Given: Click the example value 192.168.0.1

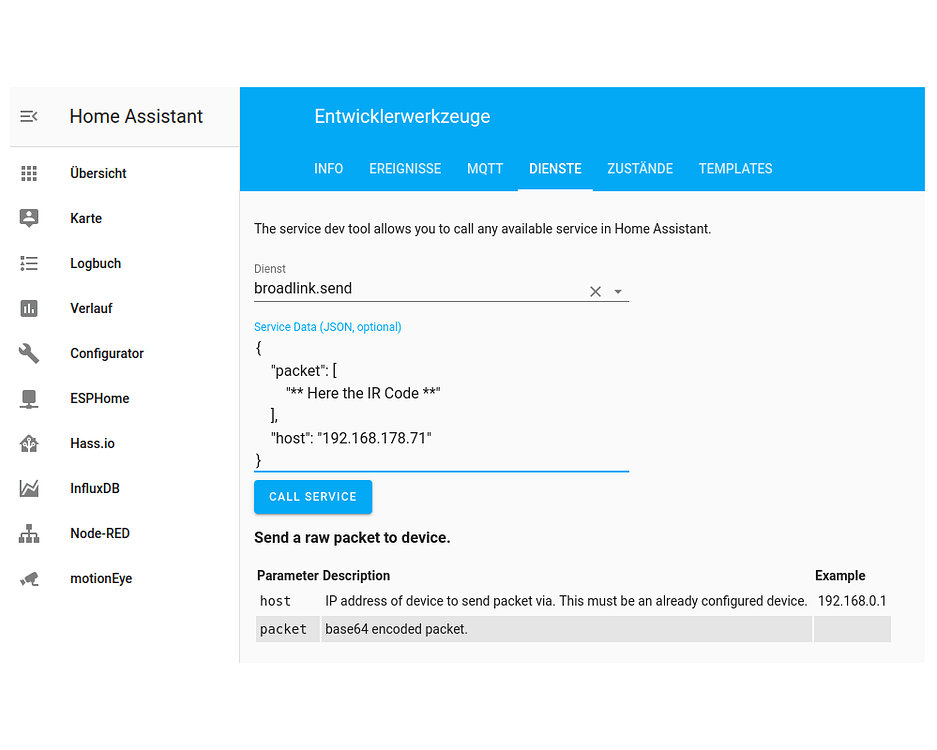Looking at the screenshot, I should pos(852,601).
